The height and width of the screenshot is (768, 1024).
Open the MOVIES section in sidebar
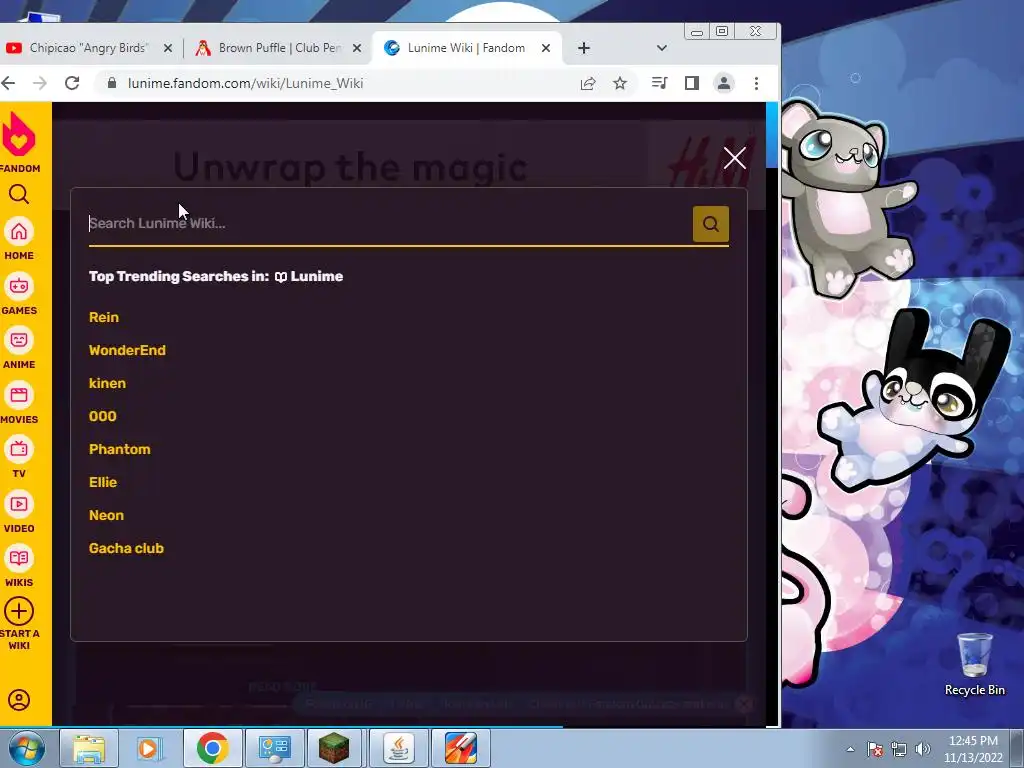point(19,403)
